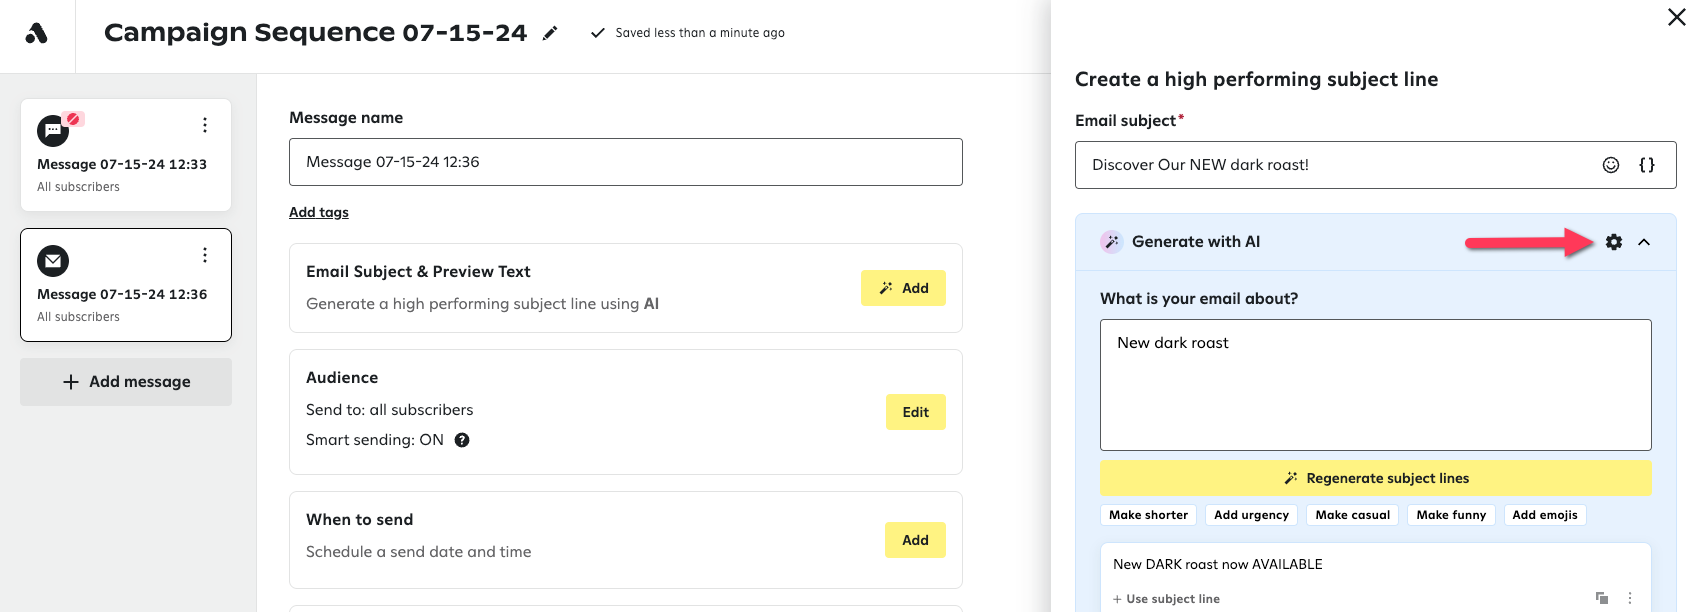Close the subject line panel

pyautogui.click(x=1676, y=17)
